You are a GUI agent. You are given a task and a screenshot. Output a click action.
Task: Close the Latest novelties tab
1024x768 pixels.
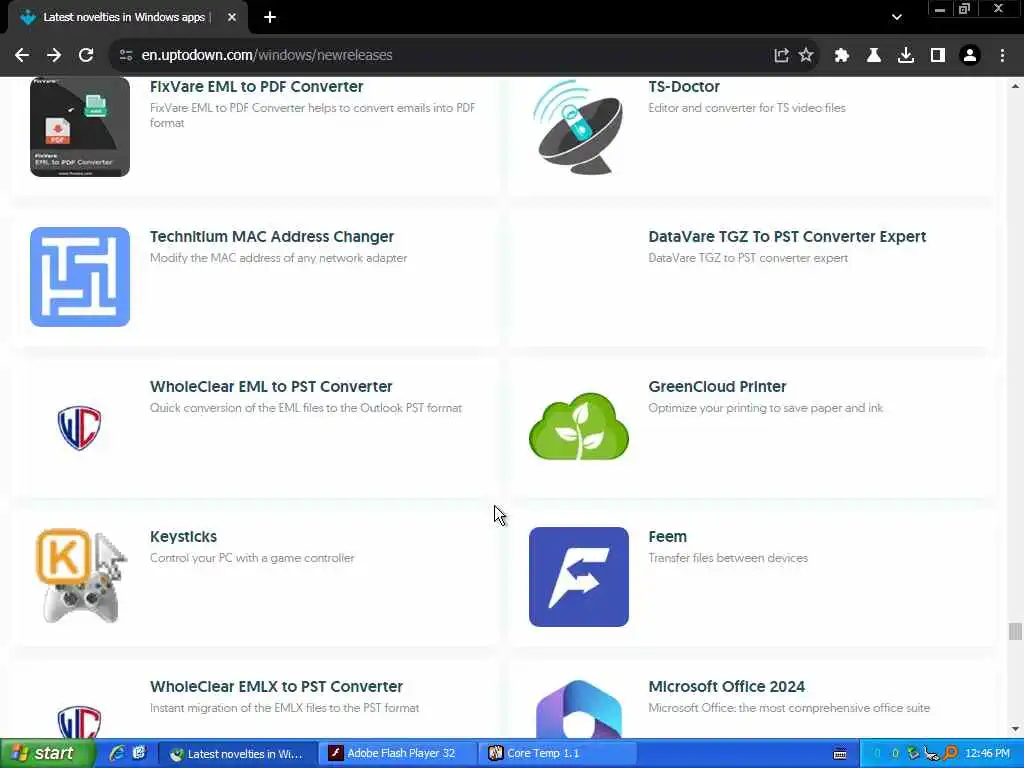tap(231, 18)
